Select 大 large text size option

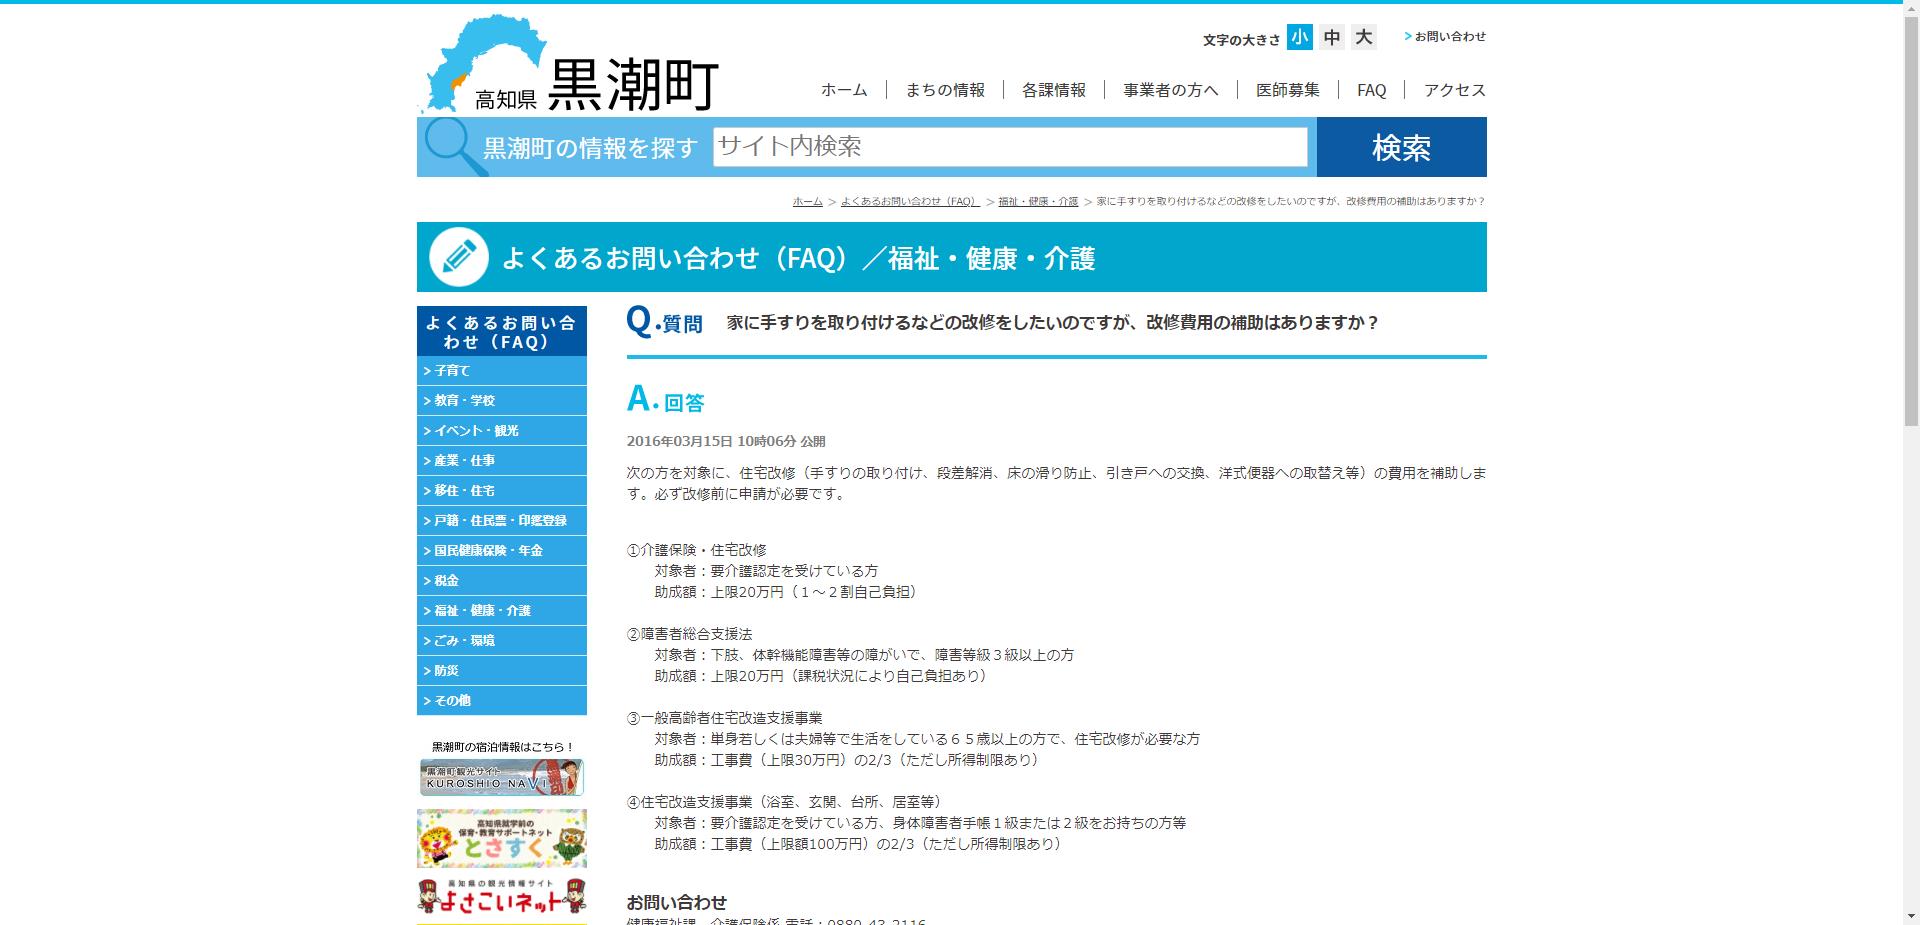pyautogui.click(x=1363, y=37)
